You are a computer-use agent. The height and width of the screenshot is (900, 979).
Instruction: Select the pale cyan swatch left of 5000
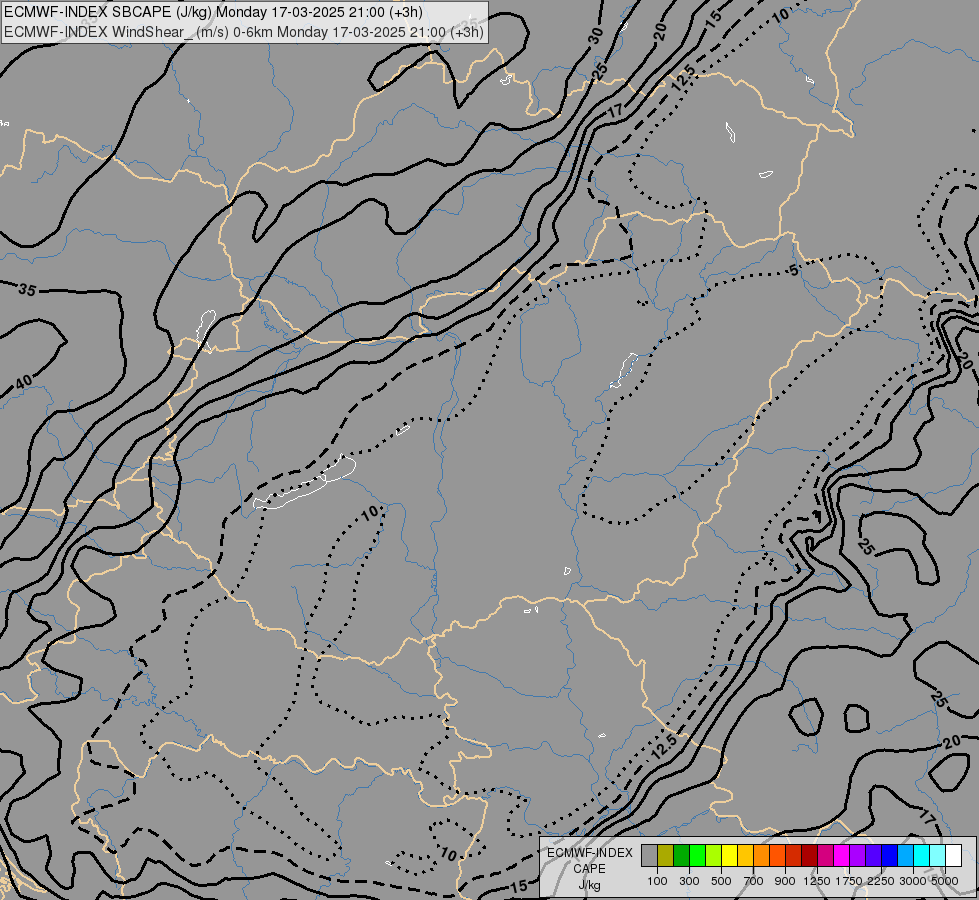pyautogui.click(x=937, y=855)
